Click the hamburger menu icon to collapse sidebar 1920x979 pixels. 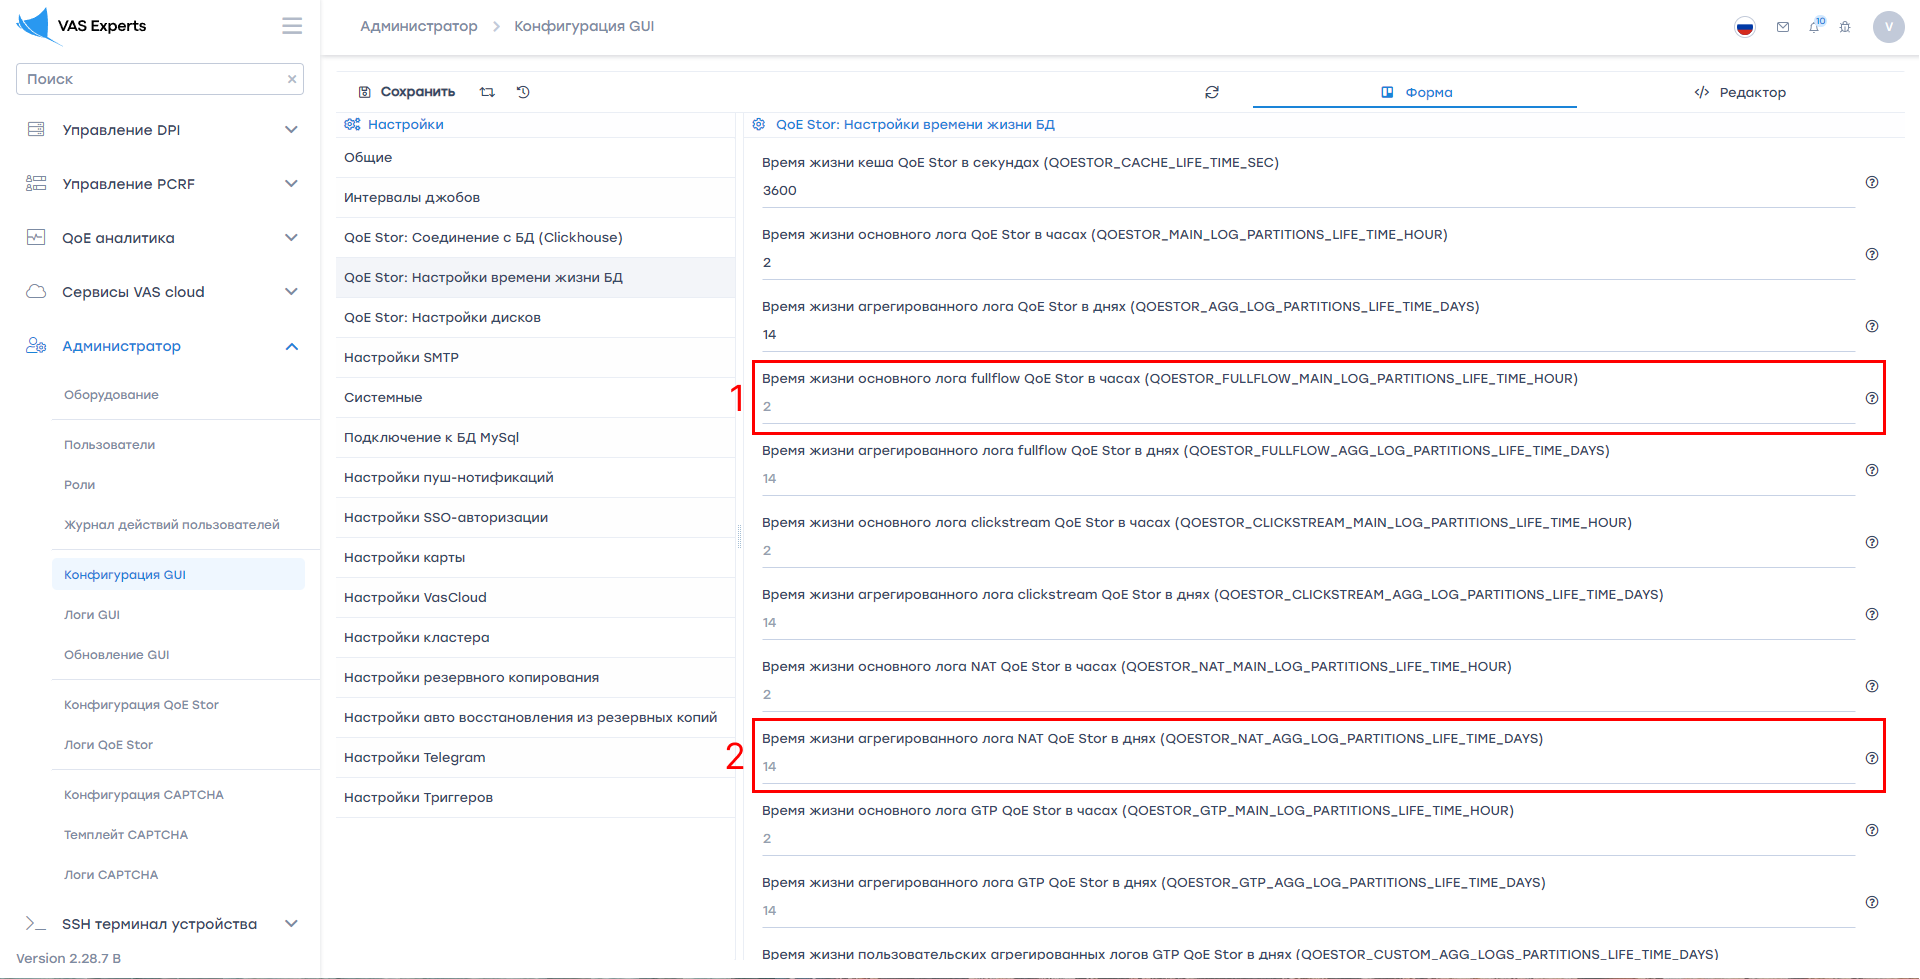(292, 26)
